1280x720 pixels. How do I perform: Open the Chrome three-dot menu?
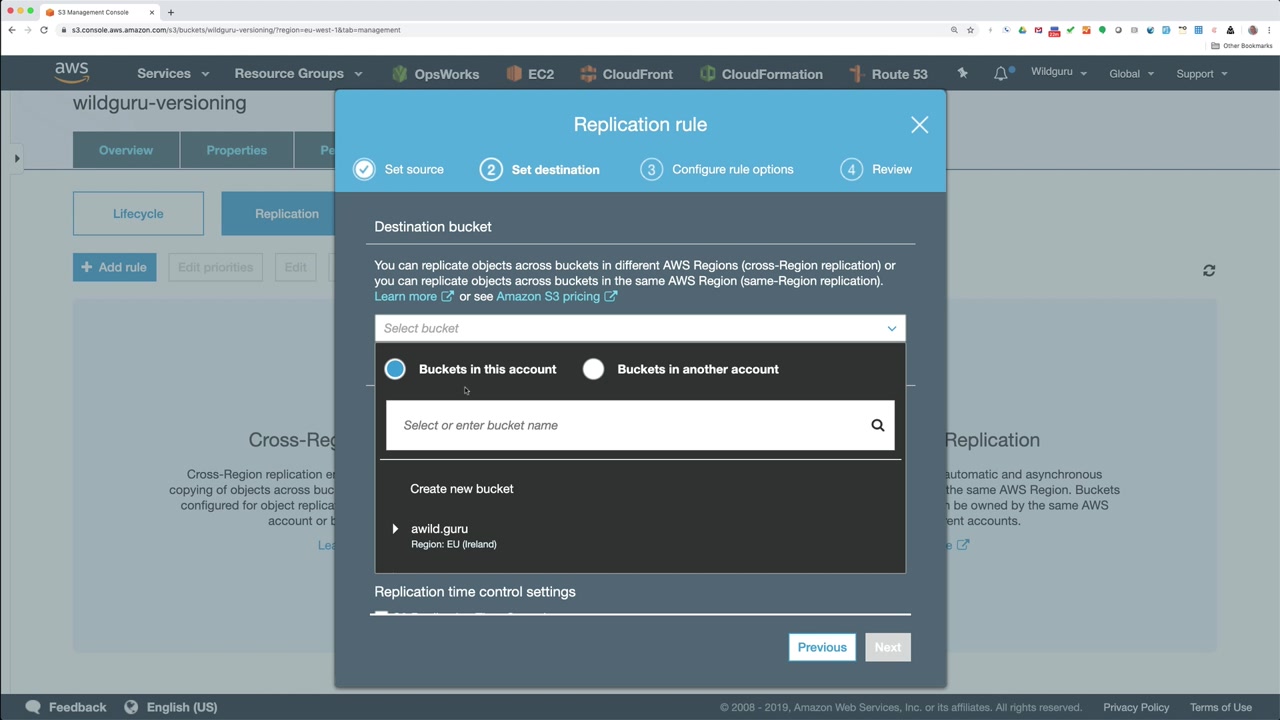tap(1270, 30)
